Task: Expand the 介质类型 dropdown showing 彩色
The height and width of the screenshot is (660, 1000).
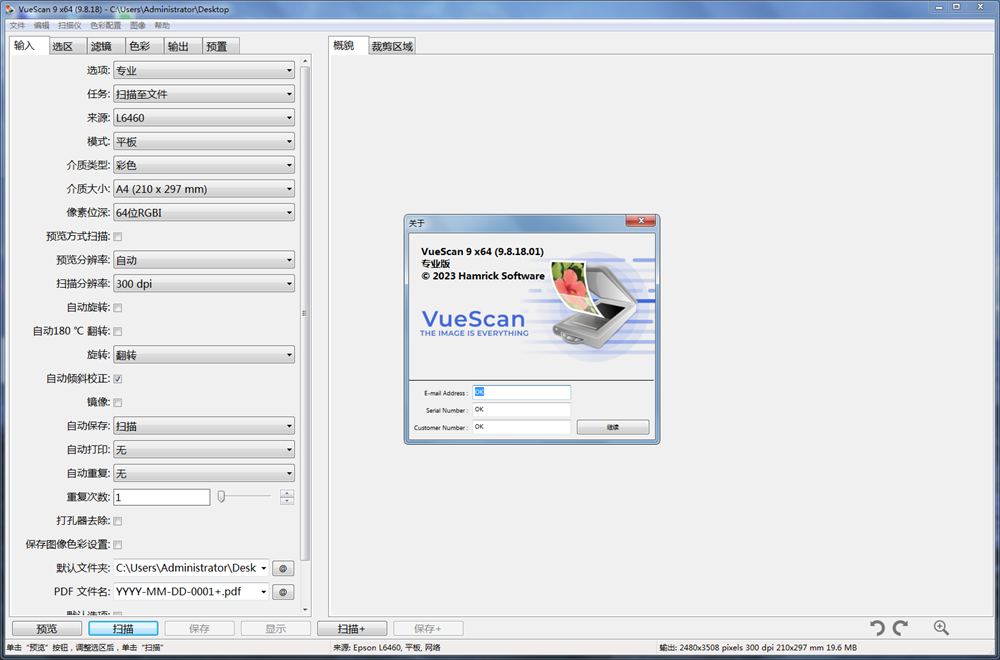Action: click(x=204, y=165)
